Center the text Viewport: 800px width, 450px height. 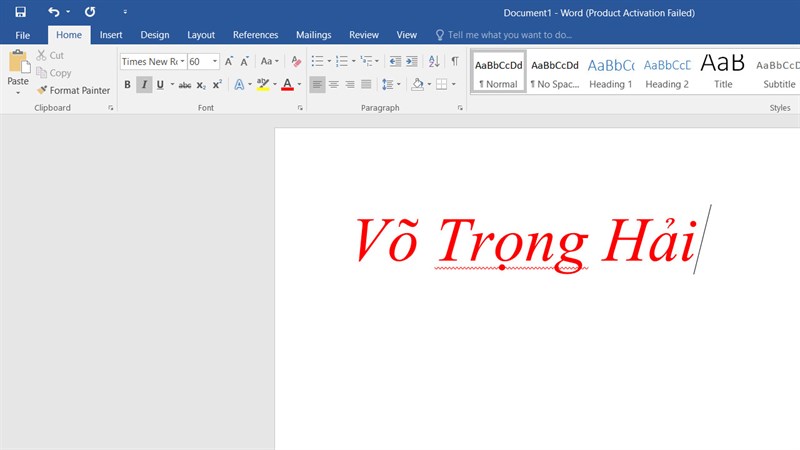pos(334,84)
